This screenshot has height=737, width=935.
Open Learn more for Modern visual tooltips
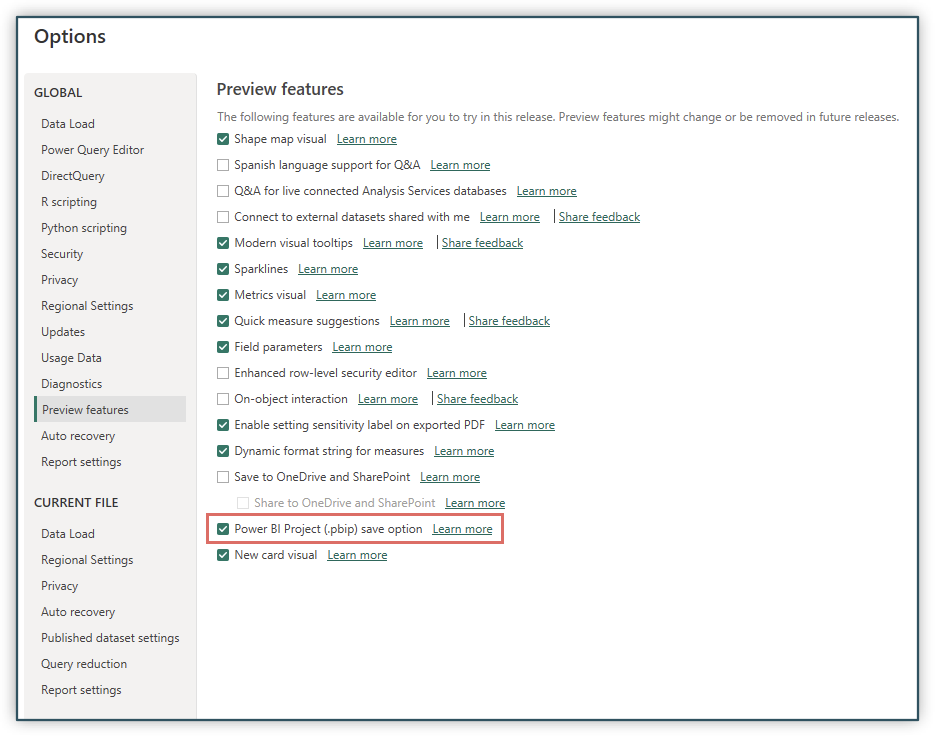tap(393, 243)
